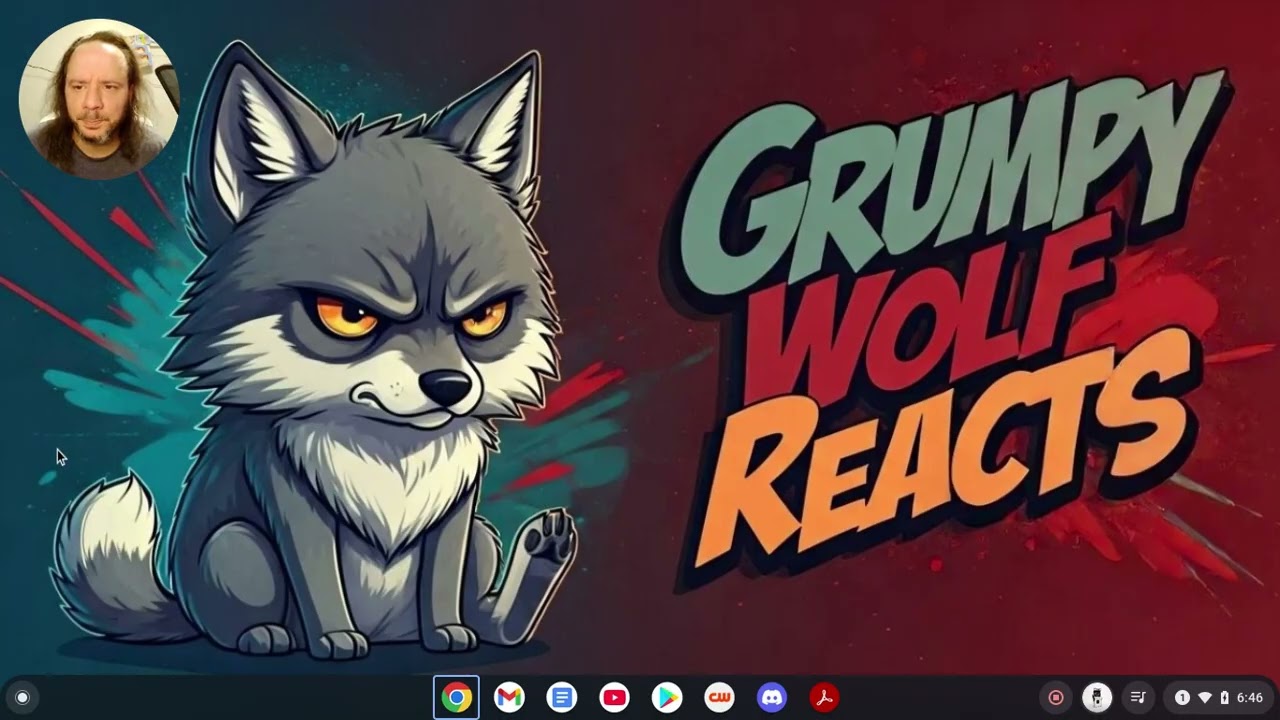
Task: Open the CW app icon
Action: point(719,697)
